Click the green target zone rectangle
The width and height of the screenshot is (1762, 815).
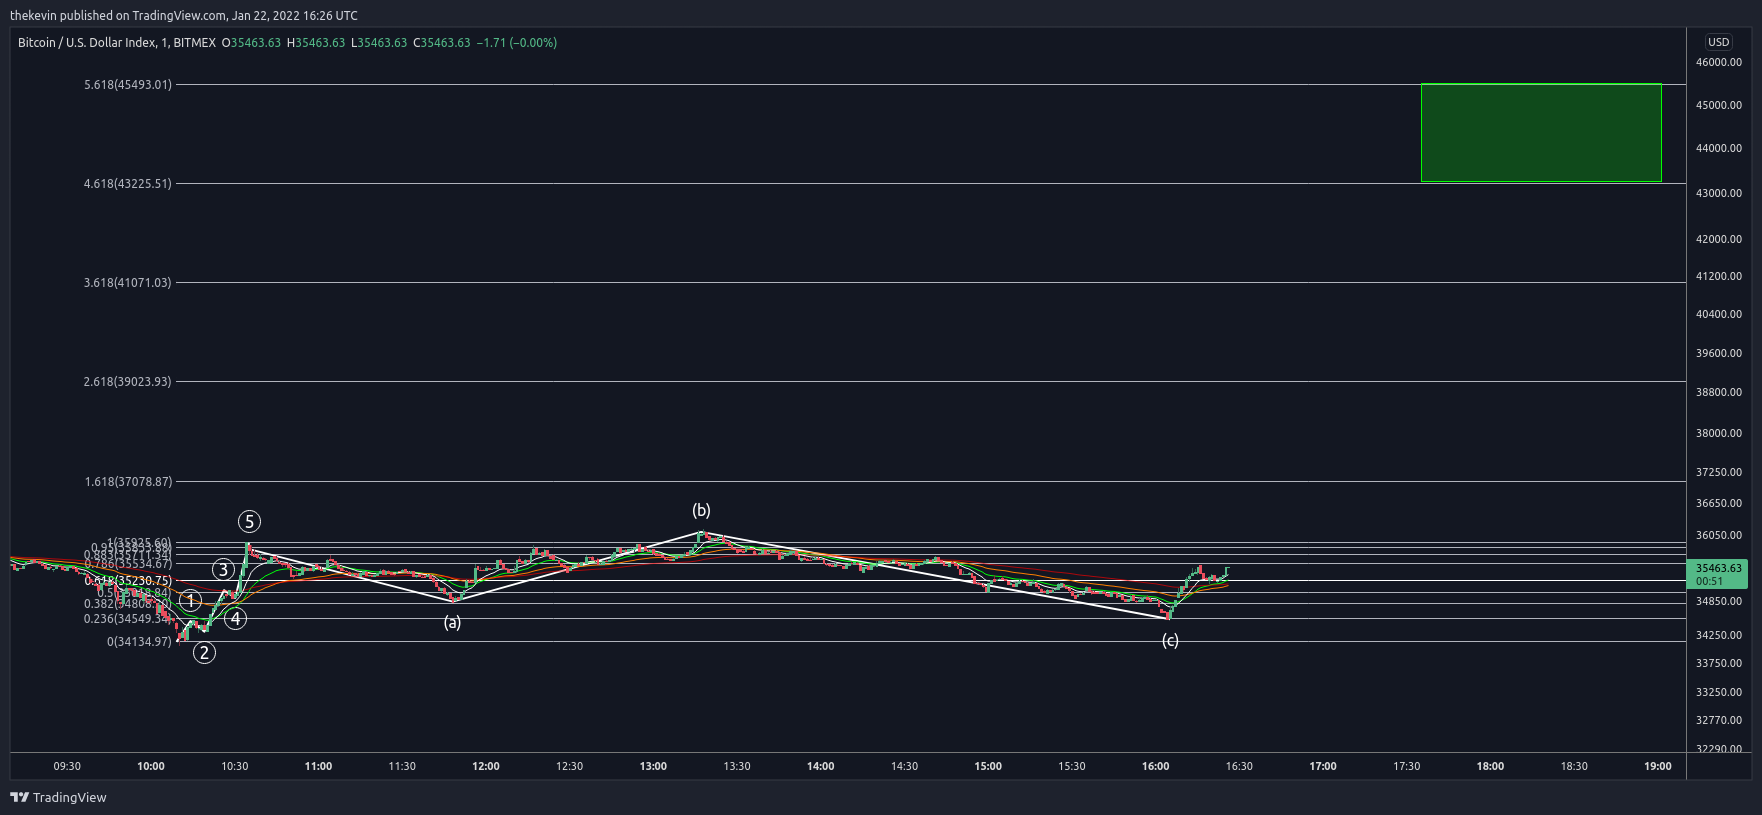pos(1541,133)
